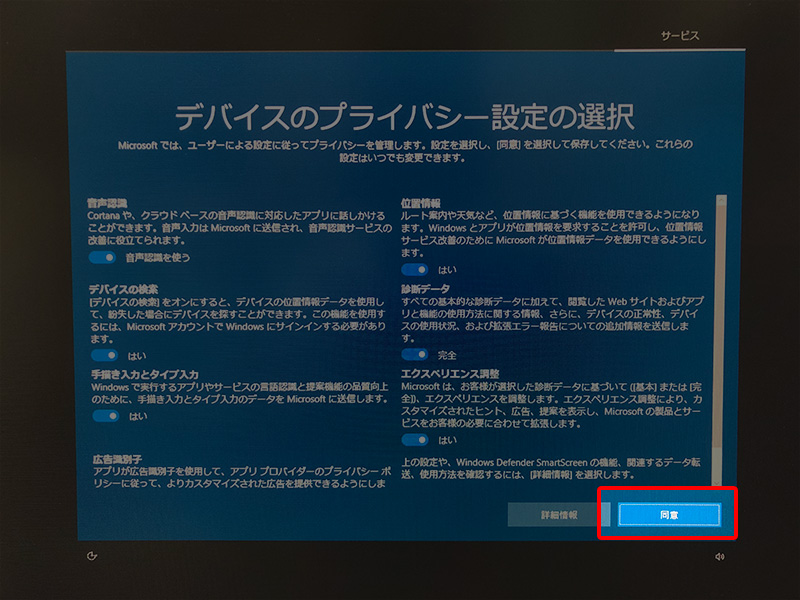Click the scrollbar up arrow
Viewport: 800px width, 600px height.
click(722, 199)
